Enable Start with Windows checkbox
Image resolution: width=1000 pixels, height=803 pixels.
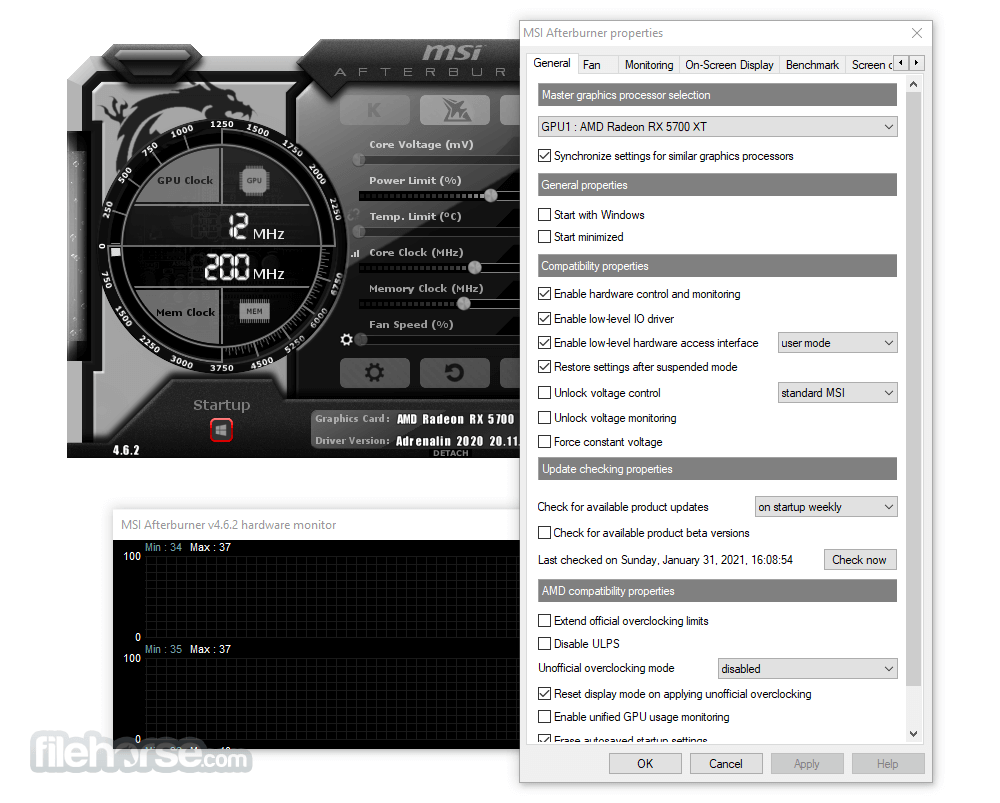tap(591, 215)
